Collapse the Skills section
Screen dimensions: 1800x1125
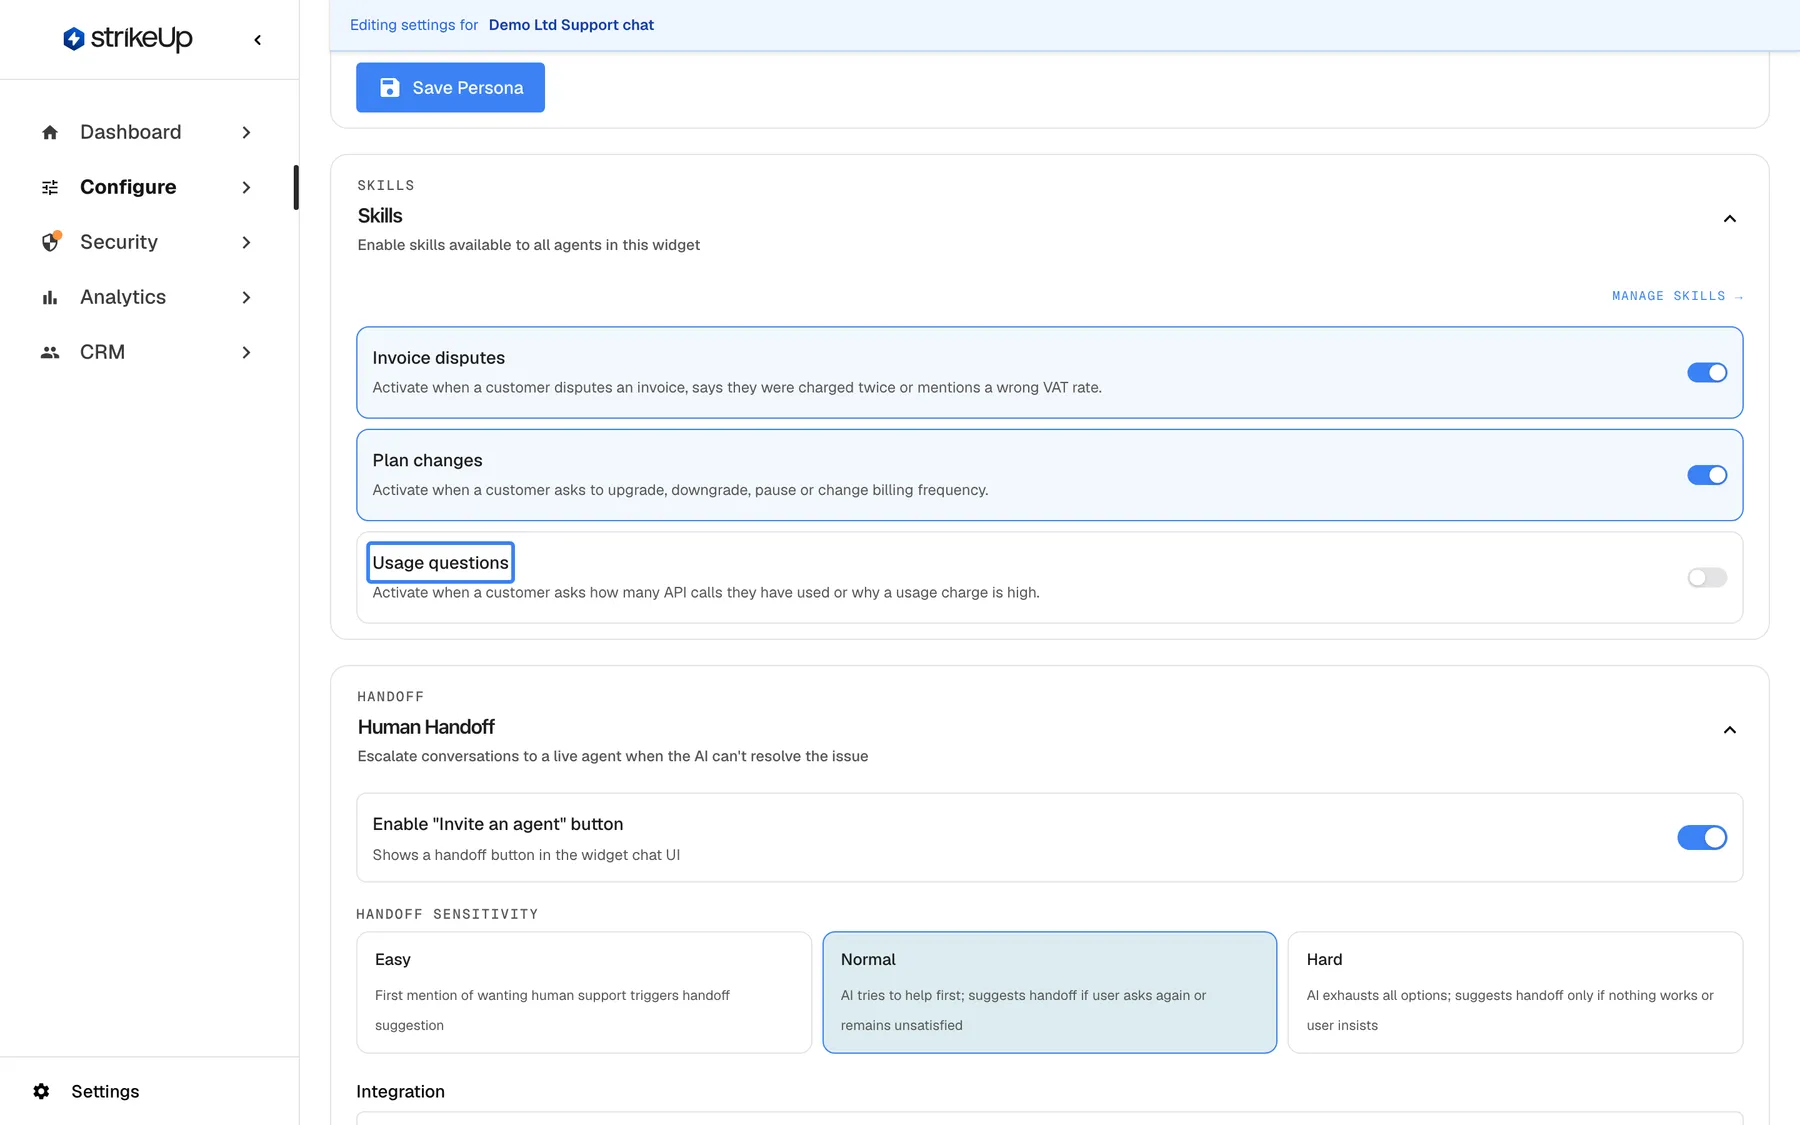(1730, 219)
